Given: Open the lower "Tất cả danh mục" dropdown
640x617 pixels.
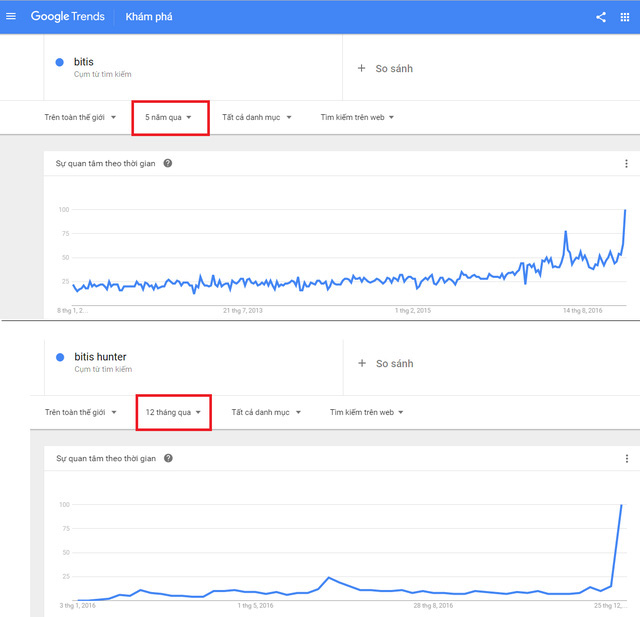Looking at the screenshot, I should point(266,412).
